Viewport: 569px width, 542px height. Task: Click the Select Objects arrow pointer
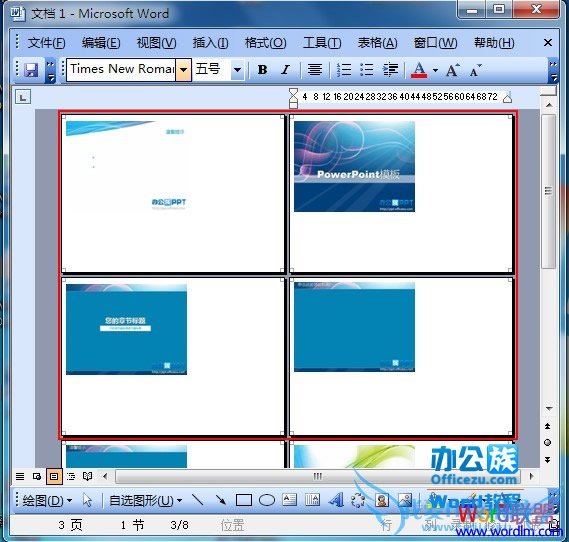[x=87, y=501]
